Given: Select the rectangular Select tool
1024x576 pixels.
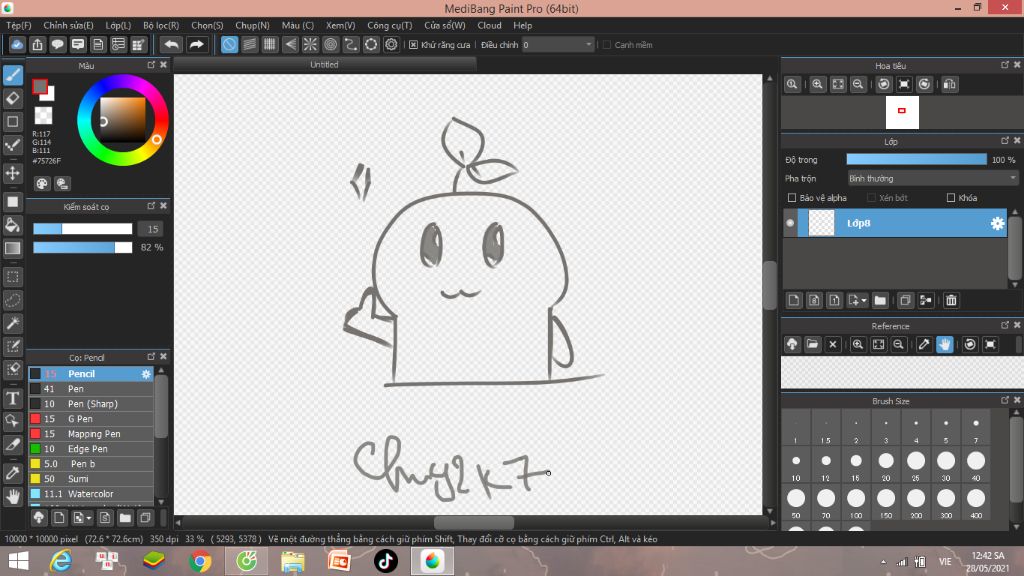Looking at the screenshot, I should click(12, 277).
